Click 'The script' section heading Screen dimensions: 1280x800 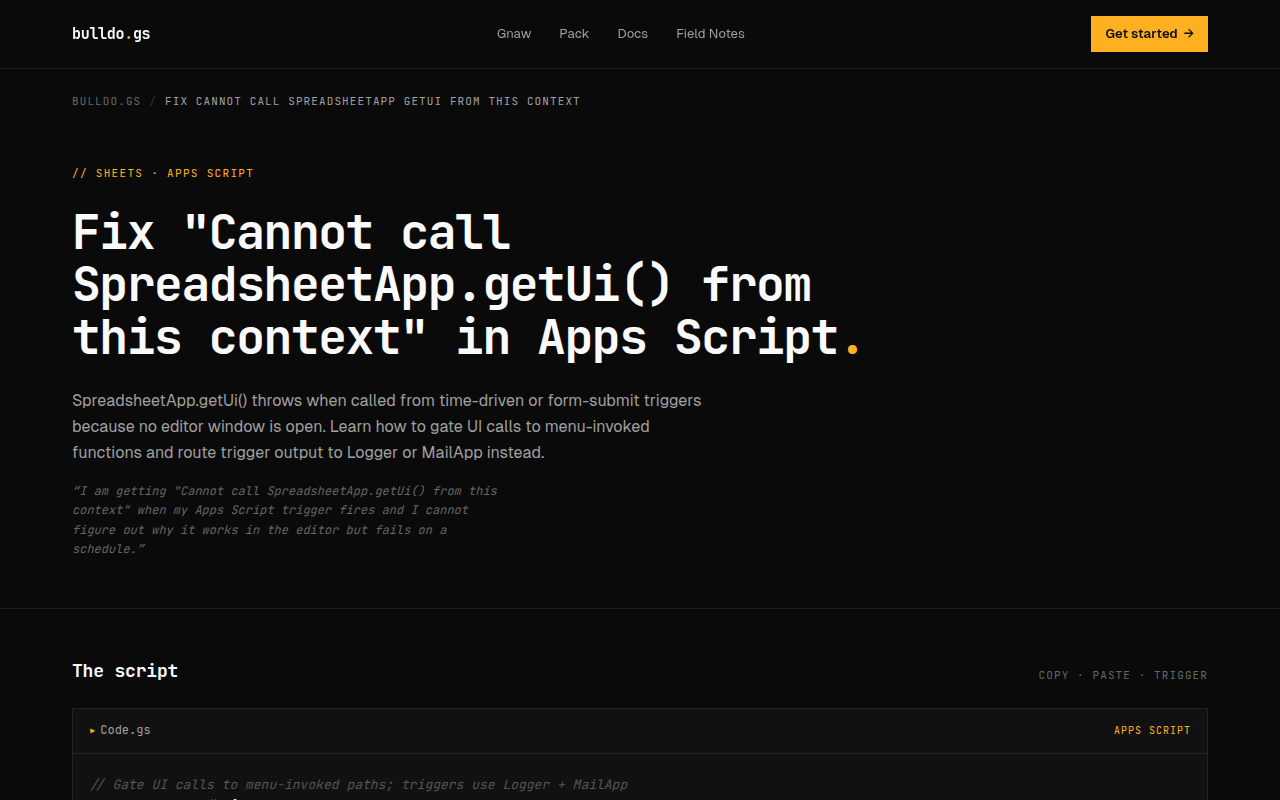point(125,671)
